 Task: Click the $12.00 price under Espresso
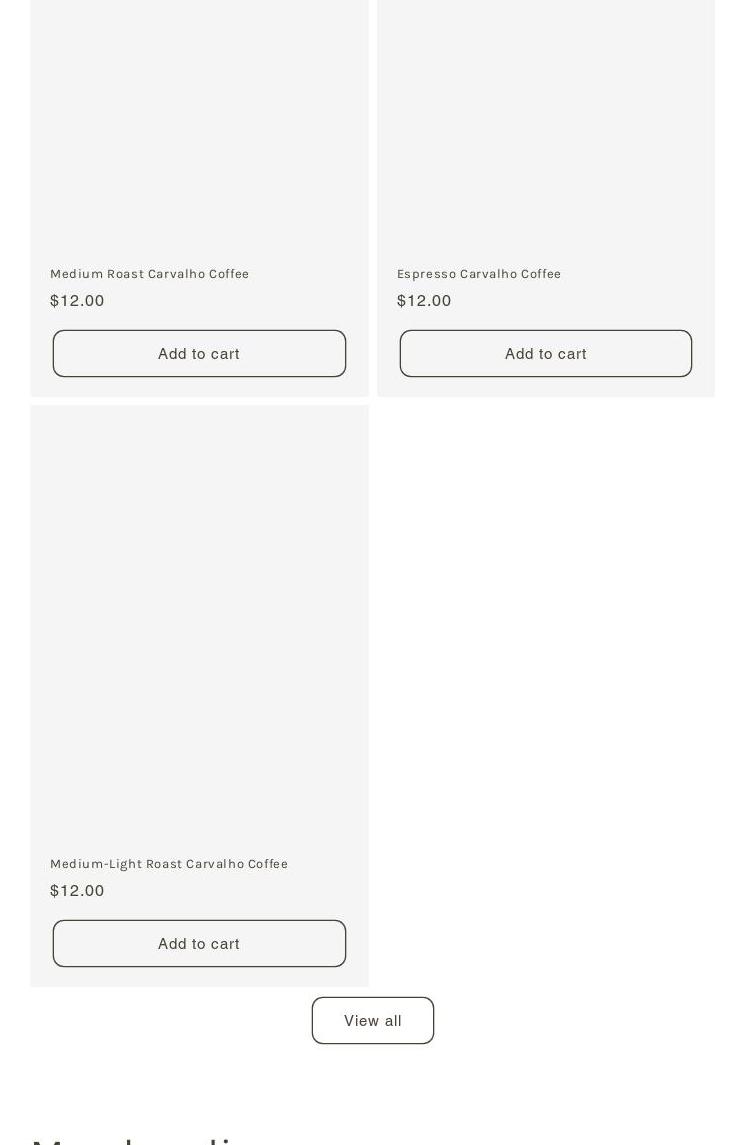424,301
